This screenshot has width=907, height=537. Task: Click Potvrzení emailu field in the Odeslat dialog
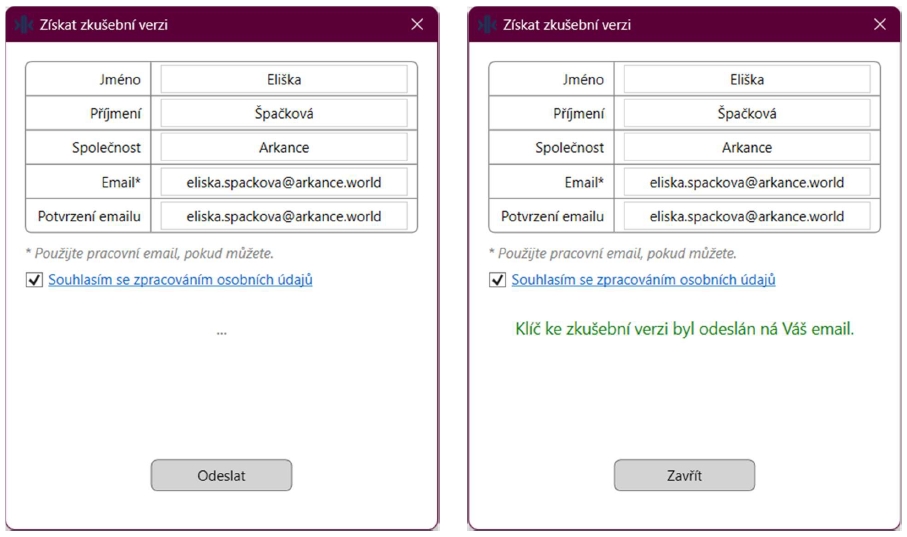(284, 216)
